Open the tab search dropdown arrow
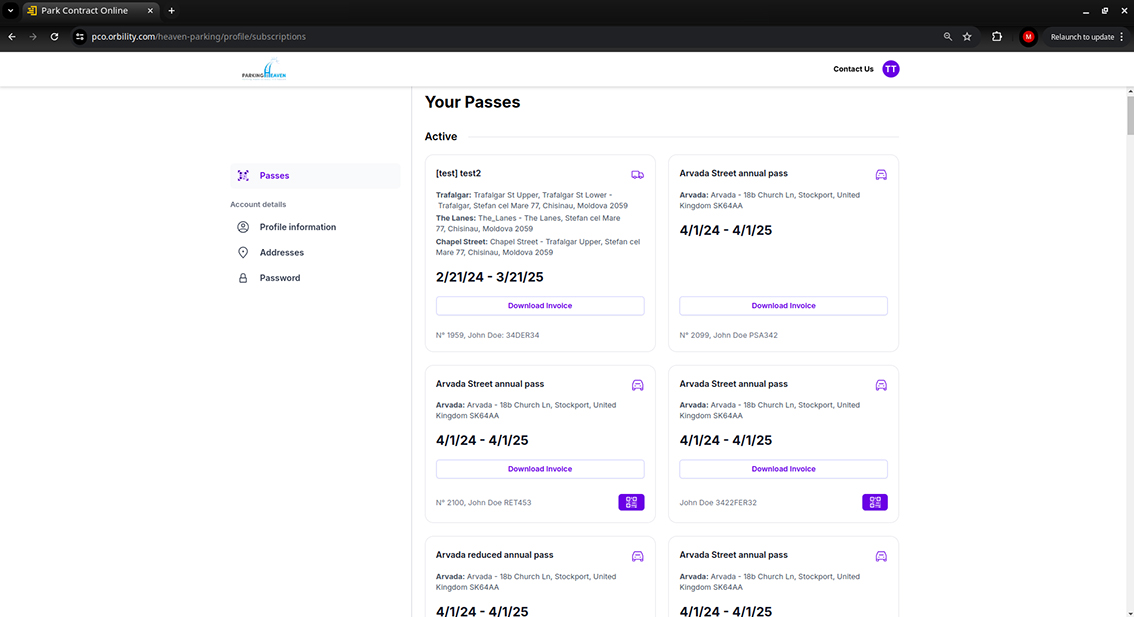 (10, 10)
